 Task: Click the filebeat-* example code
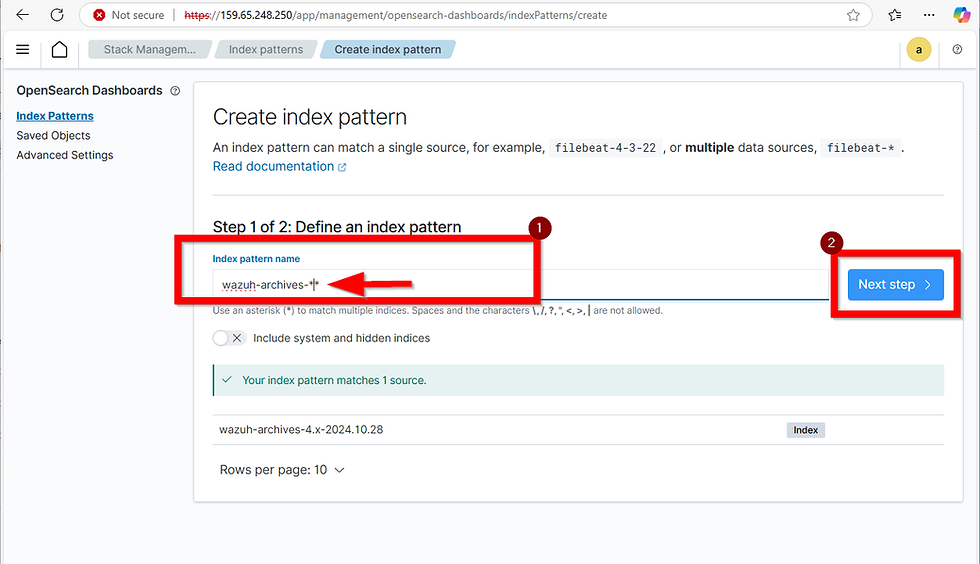click(x=860, y=148)
